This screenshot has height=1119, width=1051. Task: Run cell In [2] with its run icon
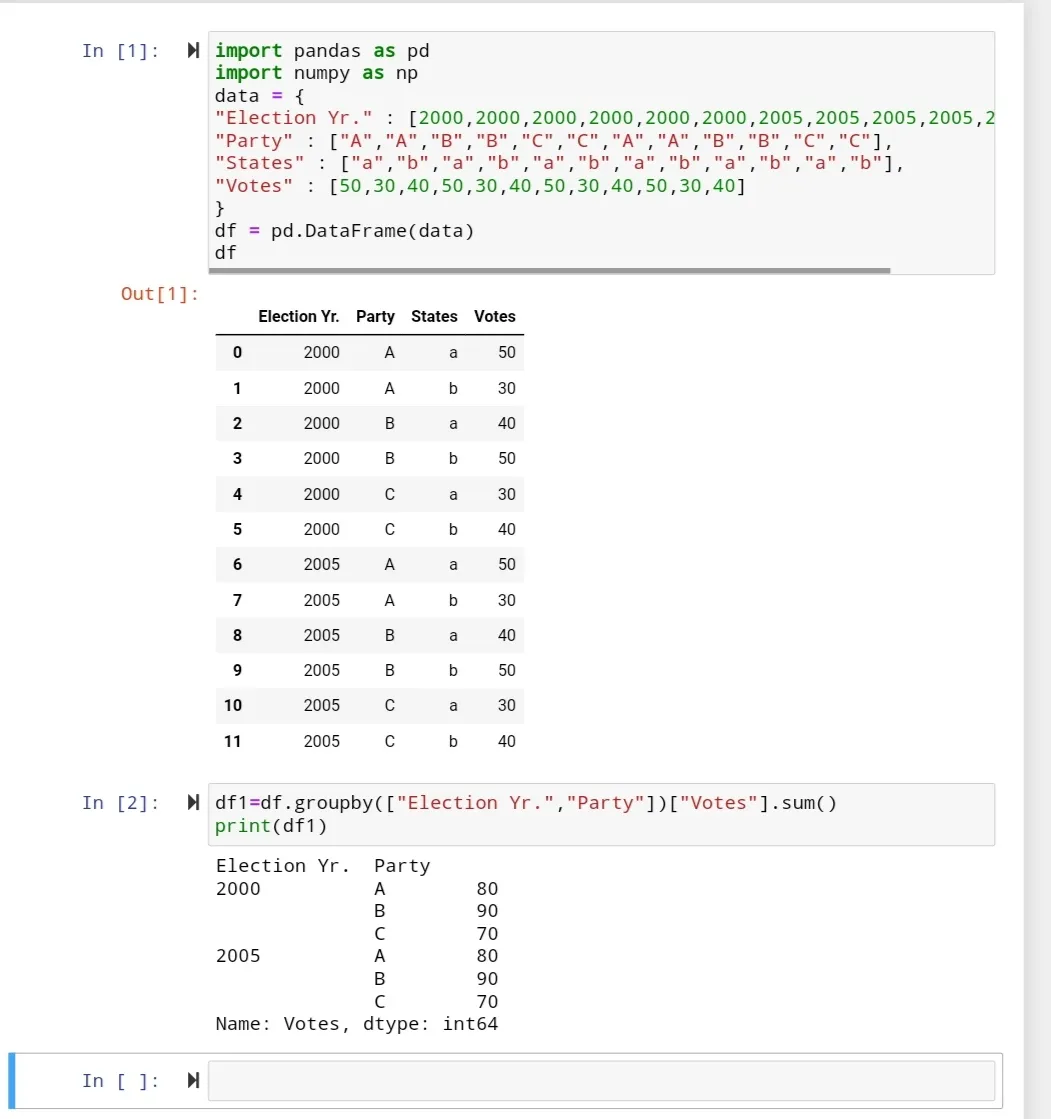[193, 802]
